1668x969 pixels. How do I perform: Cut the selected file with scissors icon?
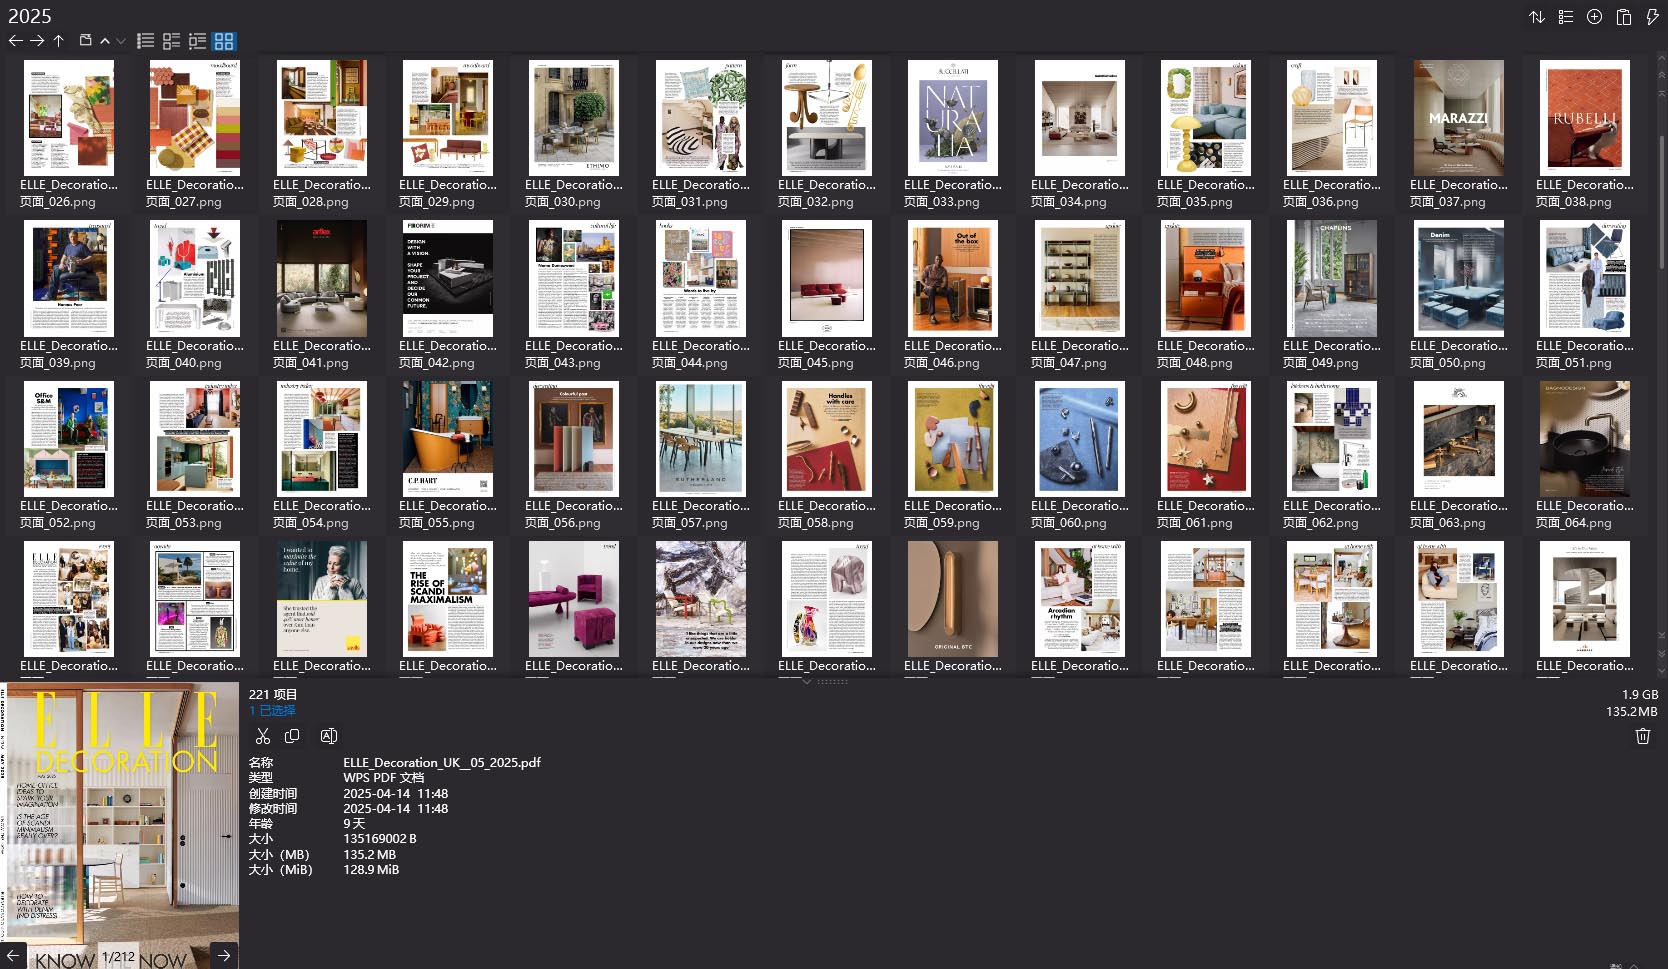point(263,736)
